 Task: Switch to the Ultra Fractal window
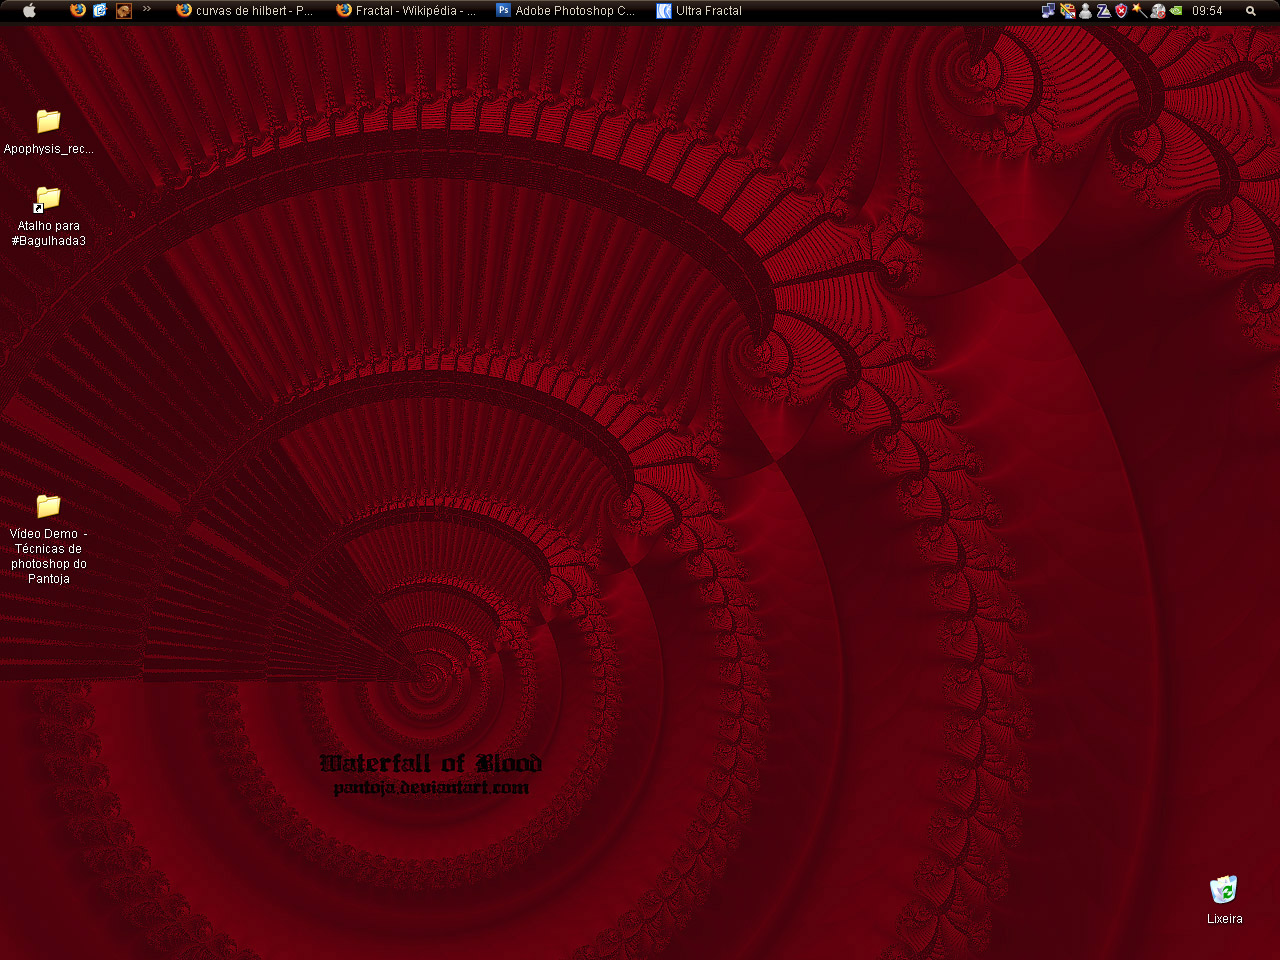click(700, 11)
